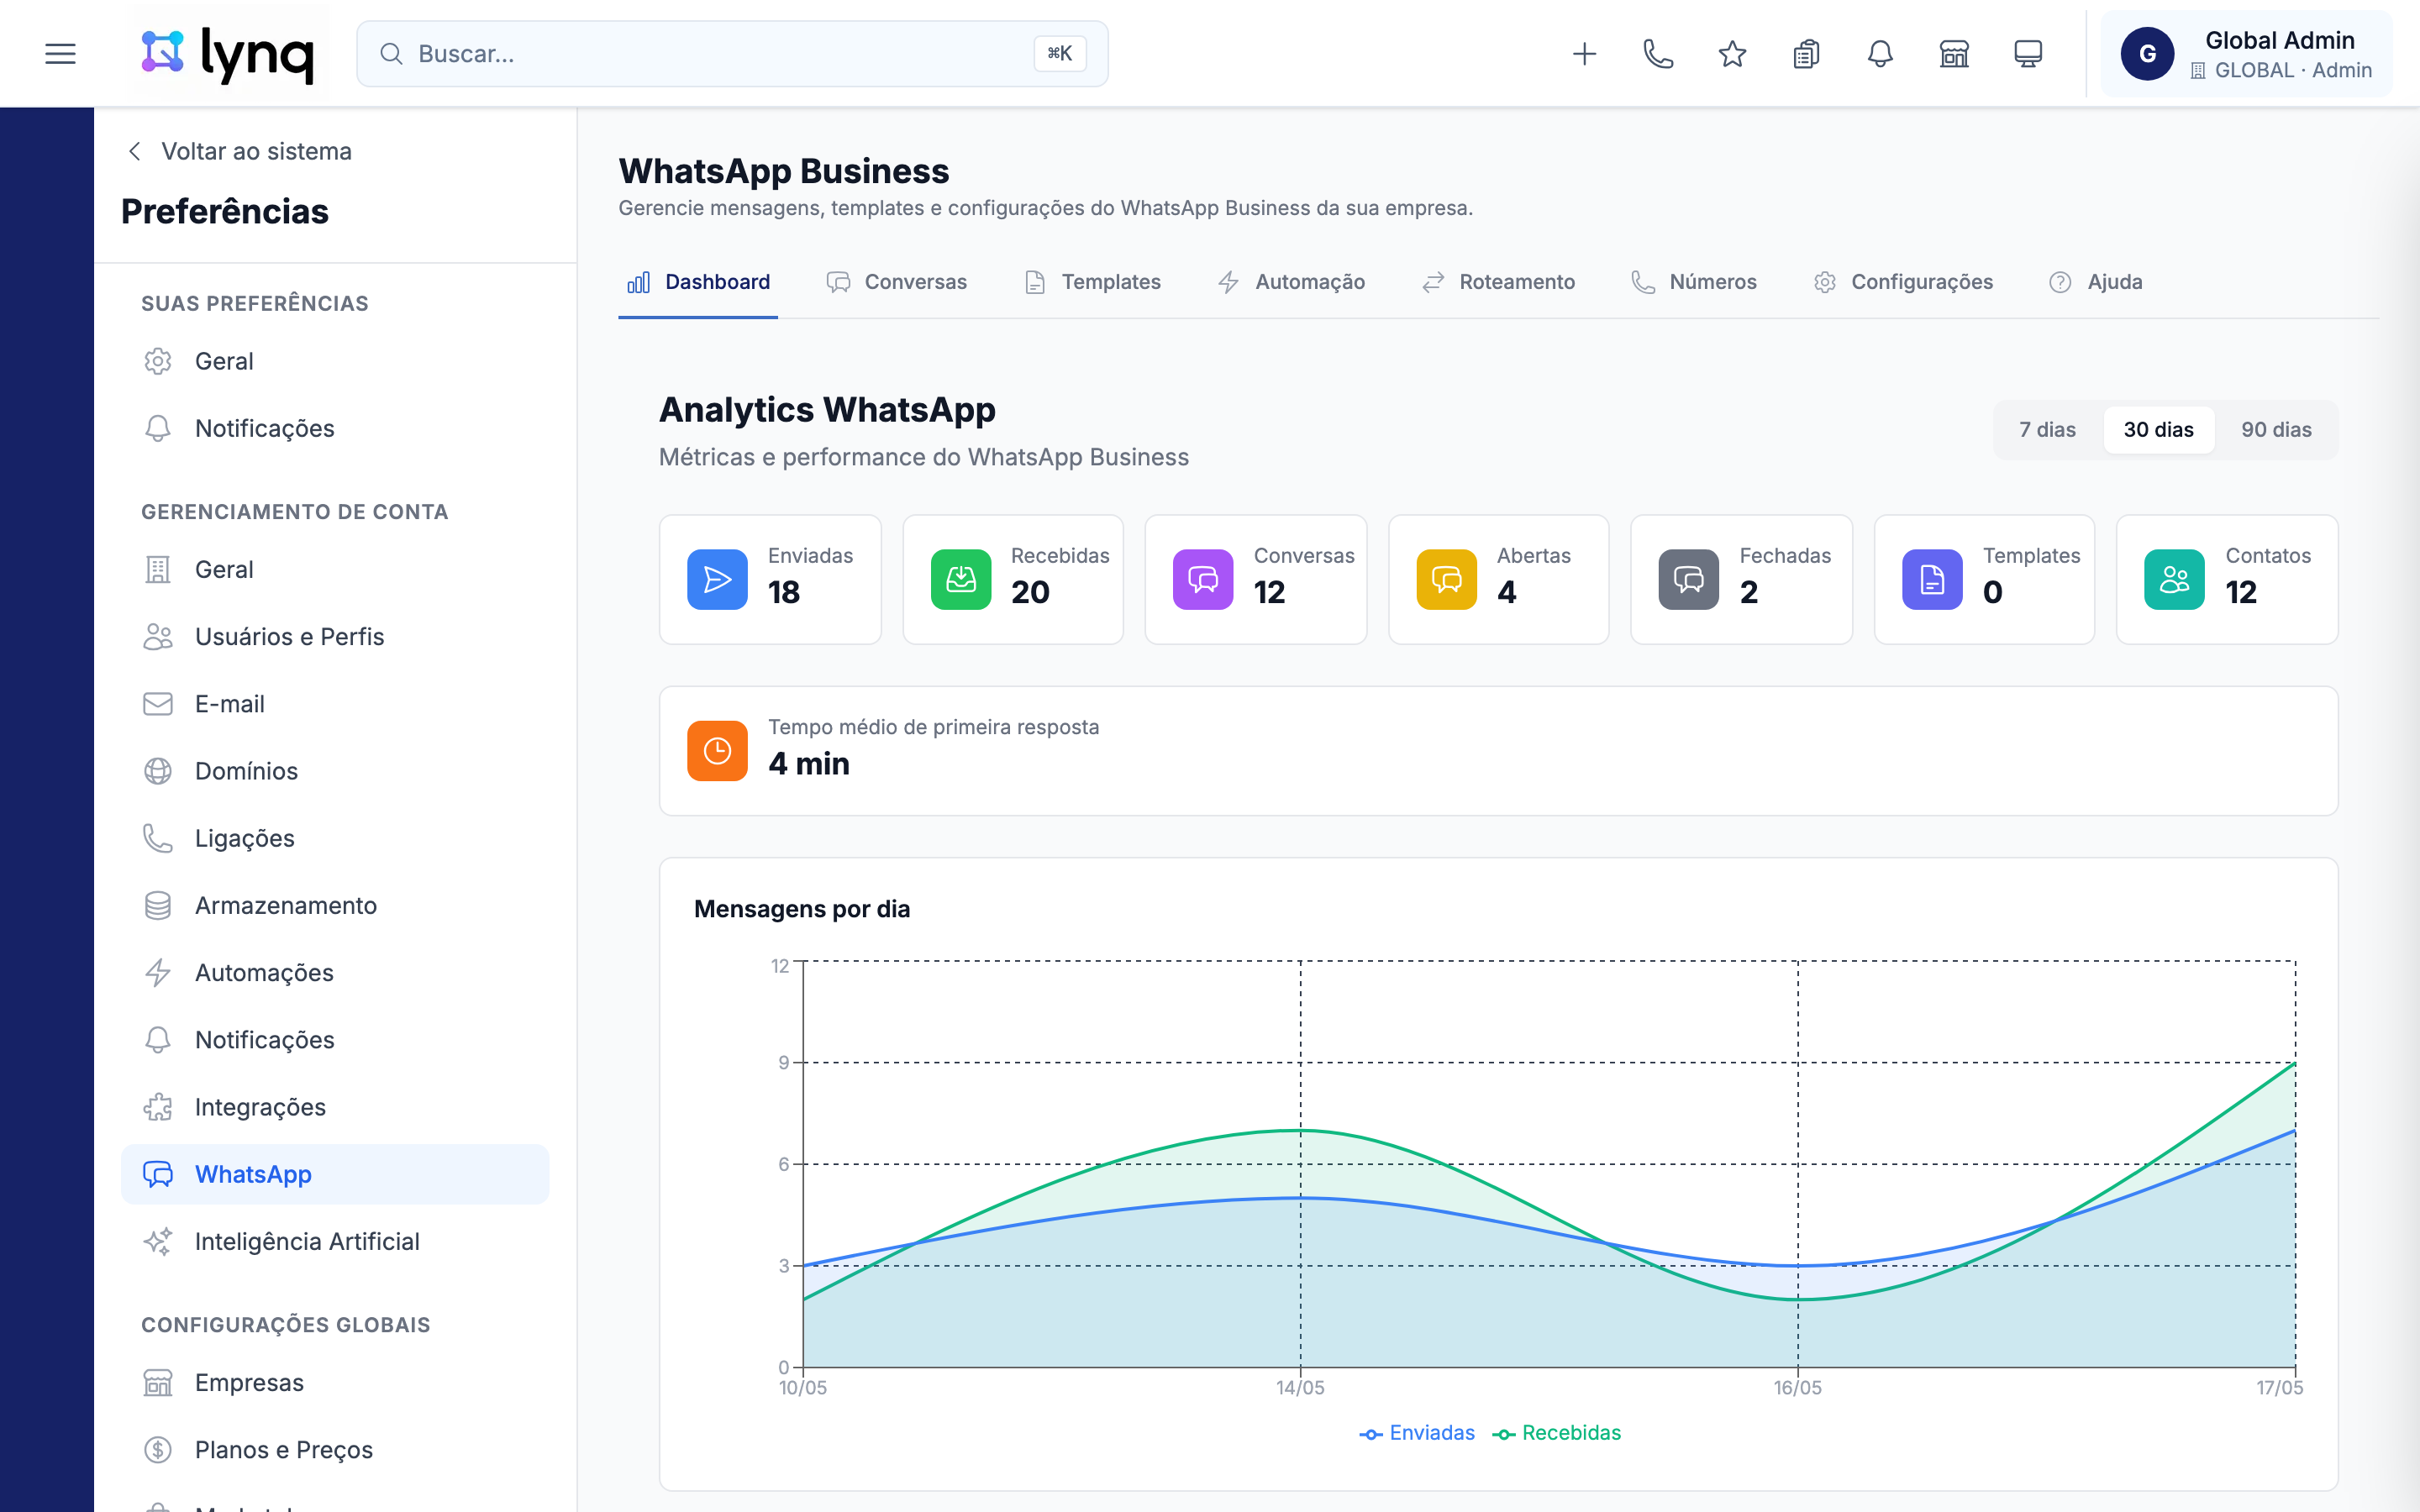This screenshot has width=2420, height=1512.
Task: Select the 30 dias range
Action: click(x=2158, y=429)
